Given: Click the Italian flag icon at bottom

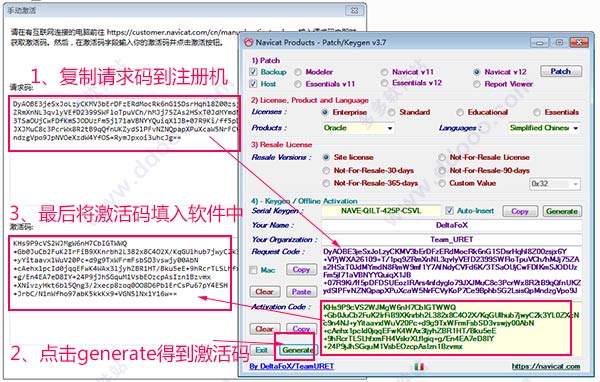Looking at the screenshot, I should coord(419,366).
